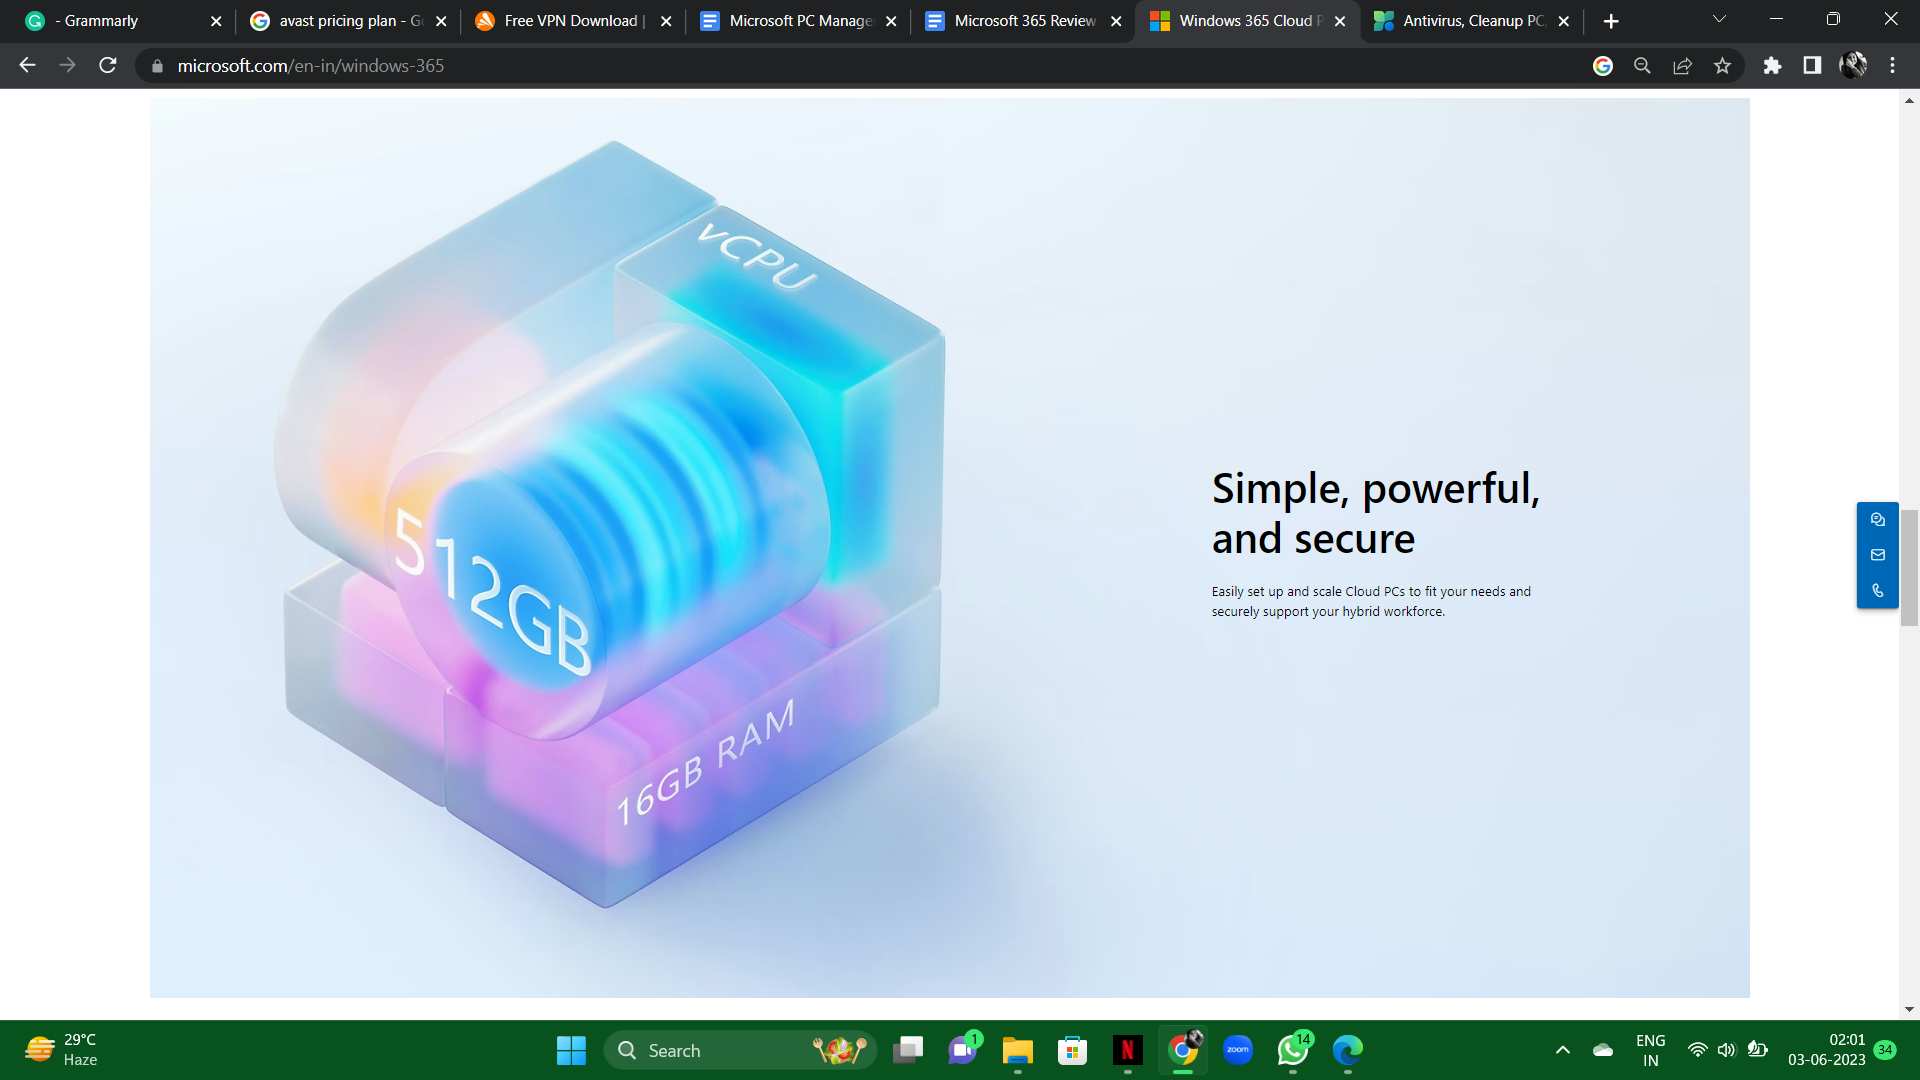Select the email contact icon on right sidebar
Screen dimensions: 1920x1080
1878,555
